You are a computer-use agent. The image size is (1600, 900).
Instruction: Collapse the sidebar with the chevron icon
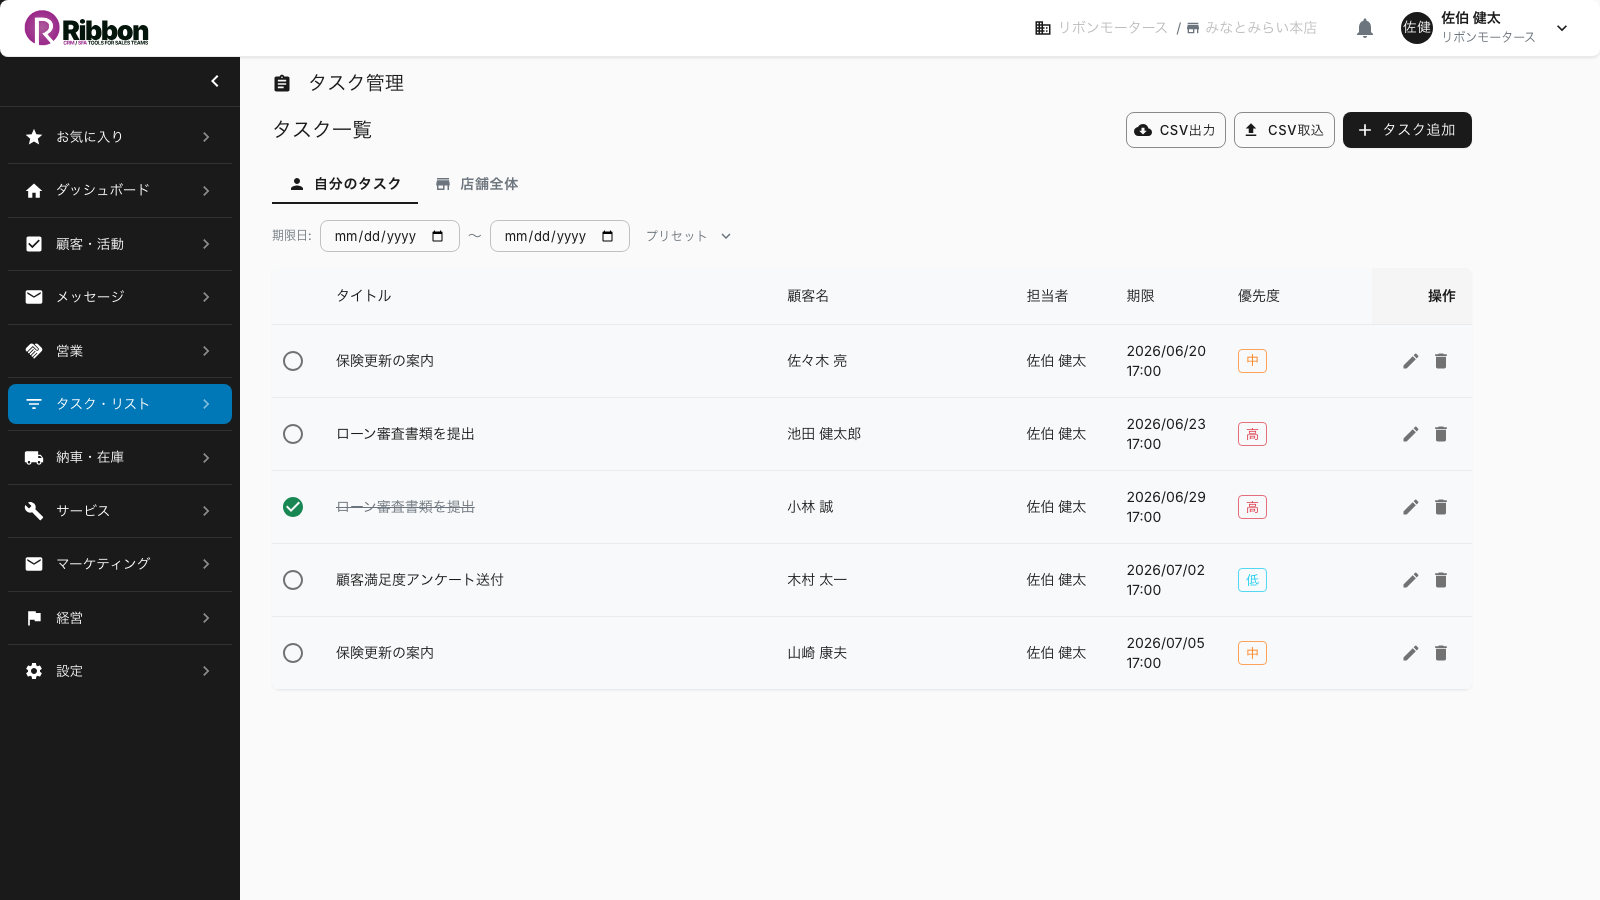click(x=215, y=81)
